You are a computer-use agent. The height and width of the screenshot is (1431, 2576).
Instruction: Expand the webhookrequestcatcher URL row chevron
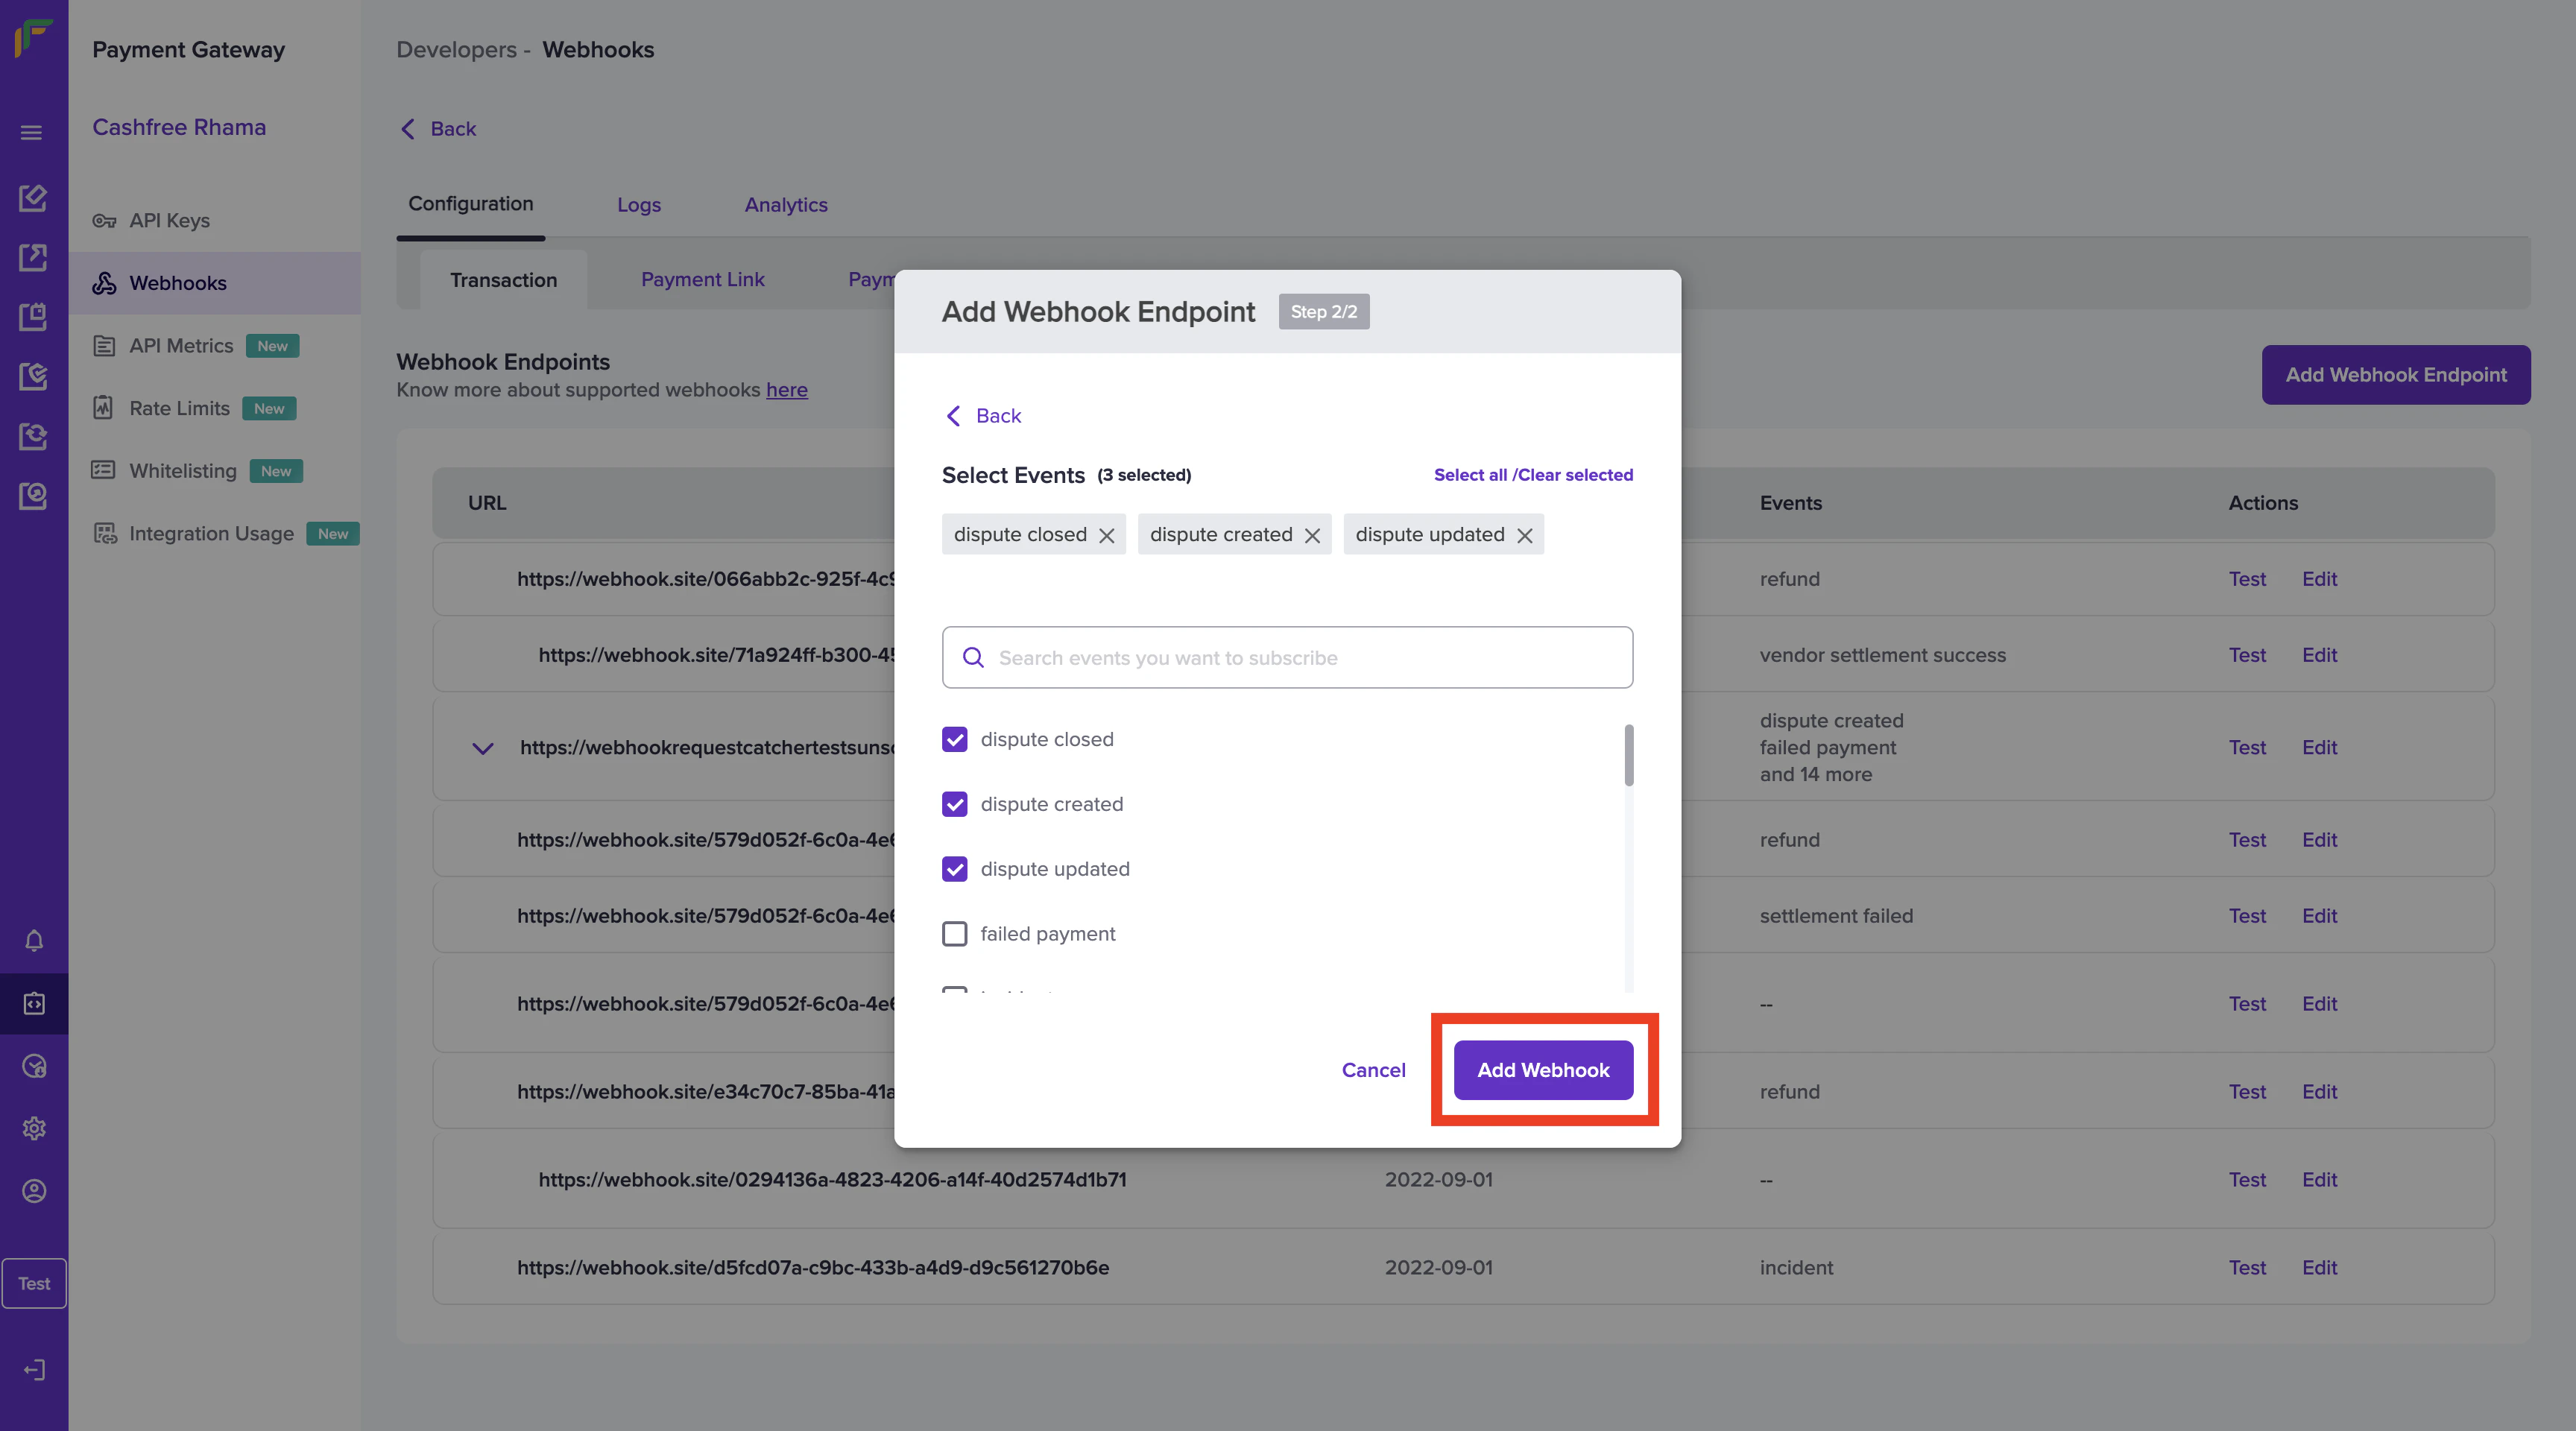482,748
